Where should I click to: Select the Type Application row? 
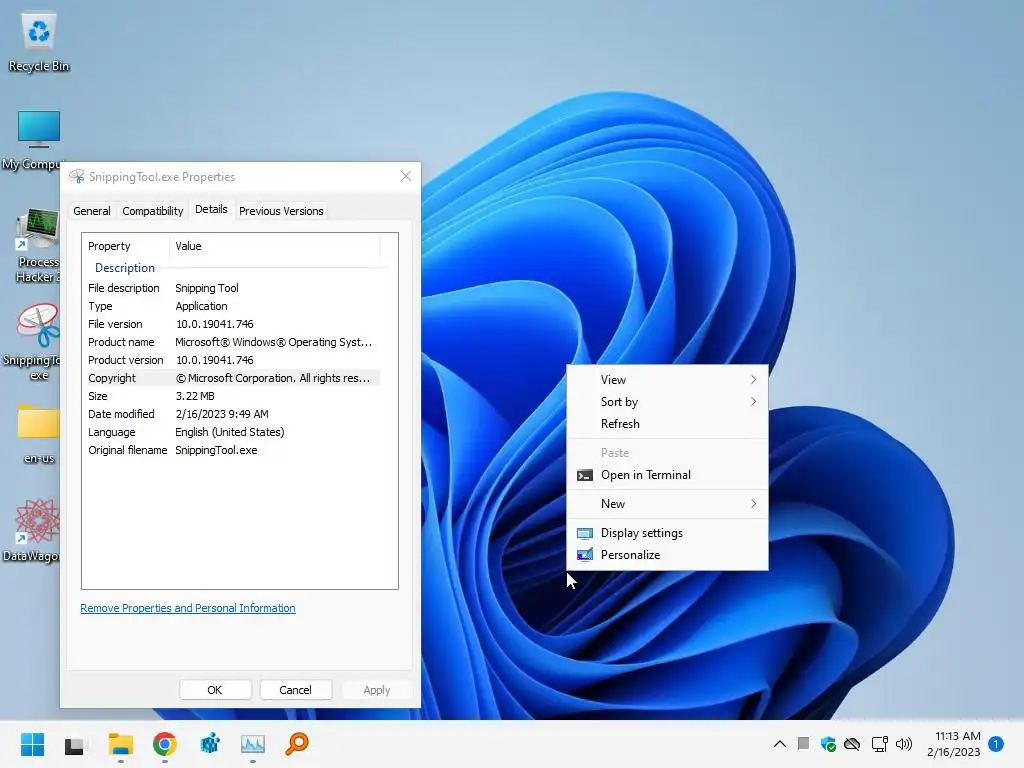click(233, 306)
